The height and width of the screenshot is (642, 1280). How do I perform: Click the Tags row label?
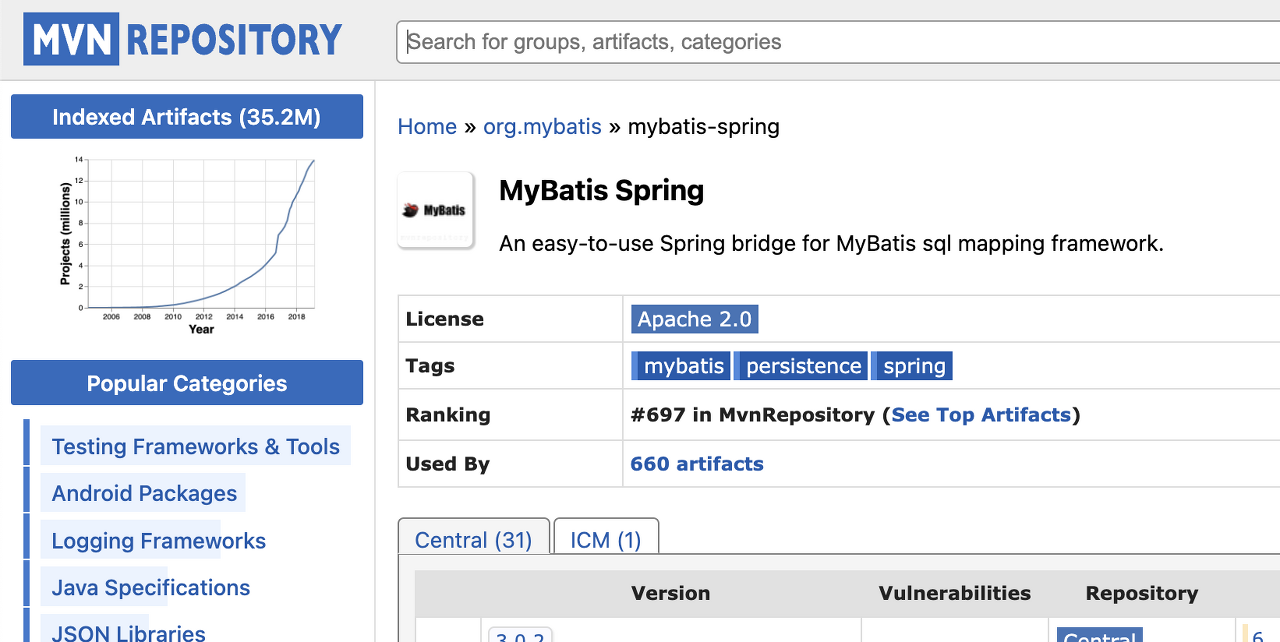(x=430, y=366)
